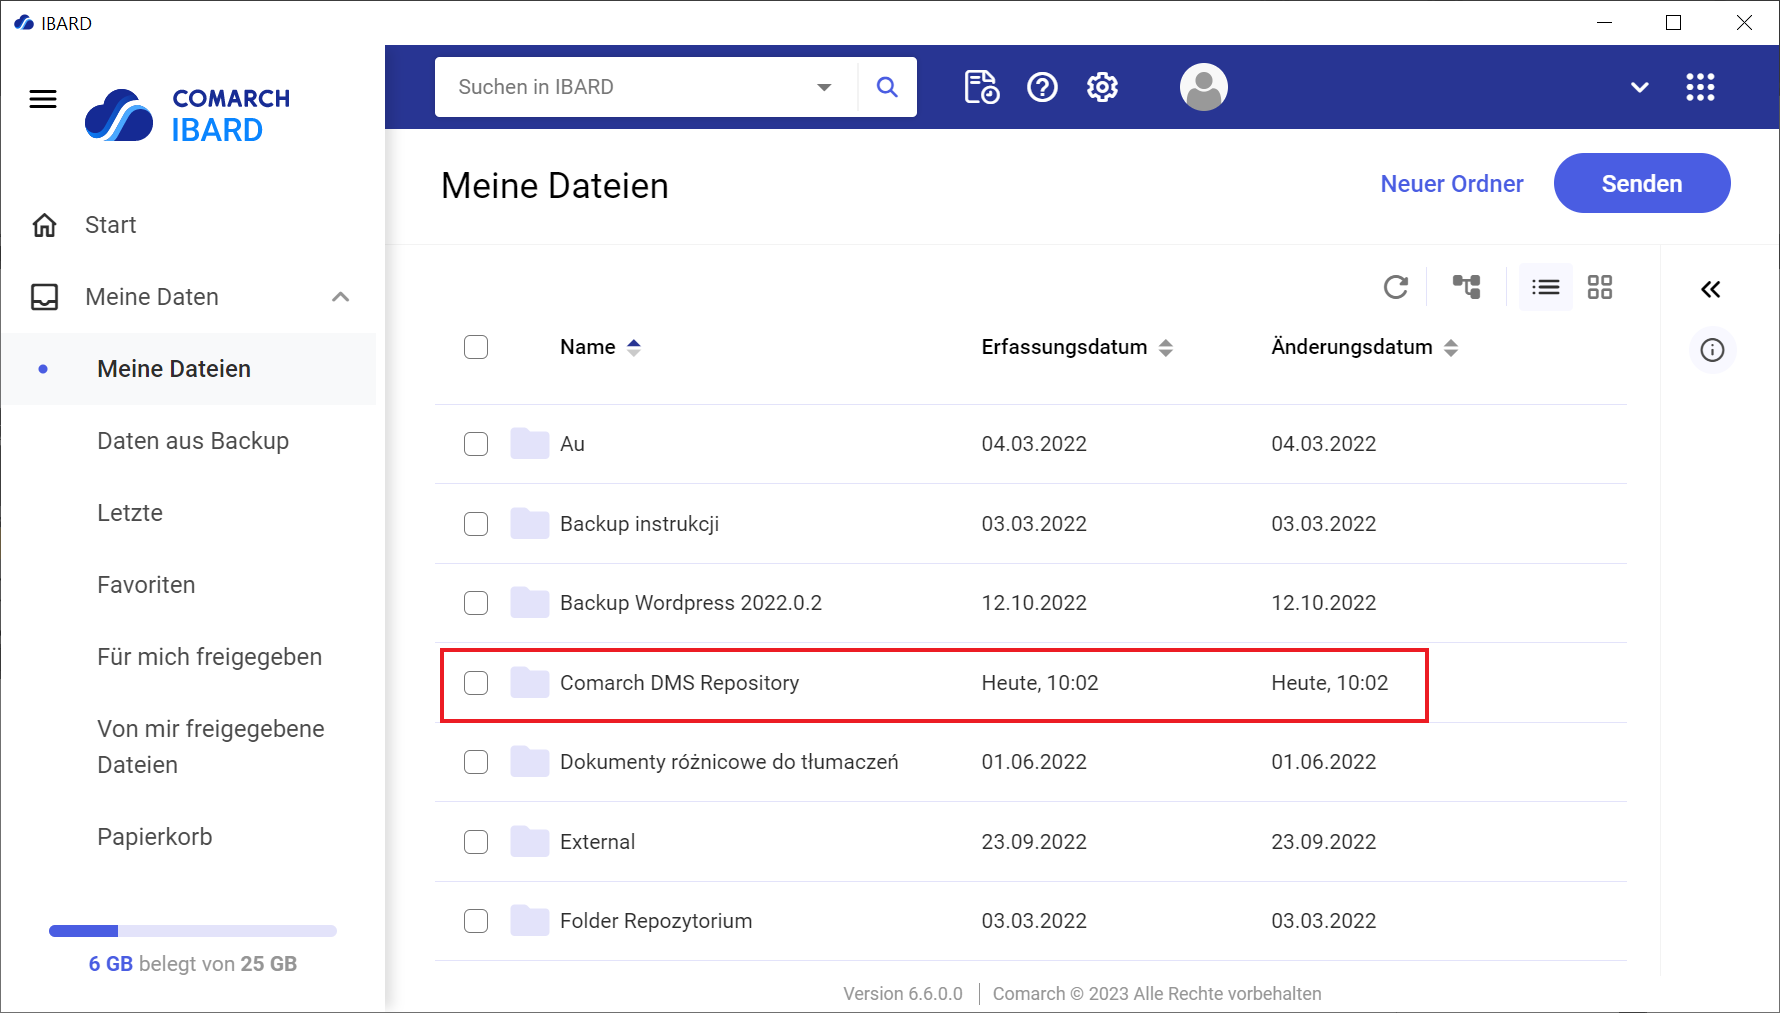Click the Comarch DMS Repository folder icon
This screenshot has height=1013, width=1780.
click(x=529, y=682)
